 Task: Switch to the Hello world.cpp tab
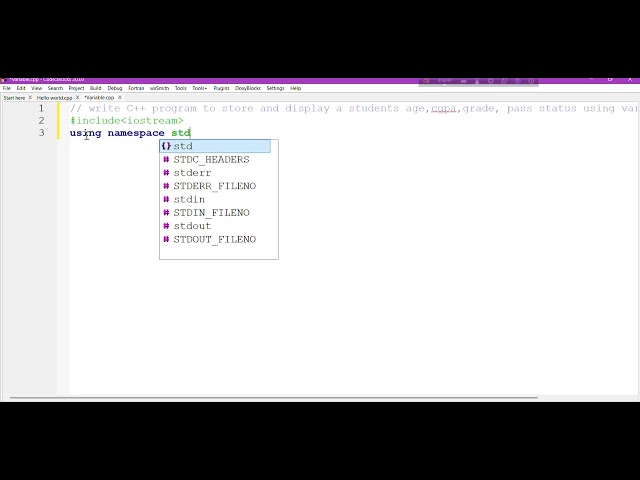point(54,98)
